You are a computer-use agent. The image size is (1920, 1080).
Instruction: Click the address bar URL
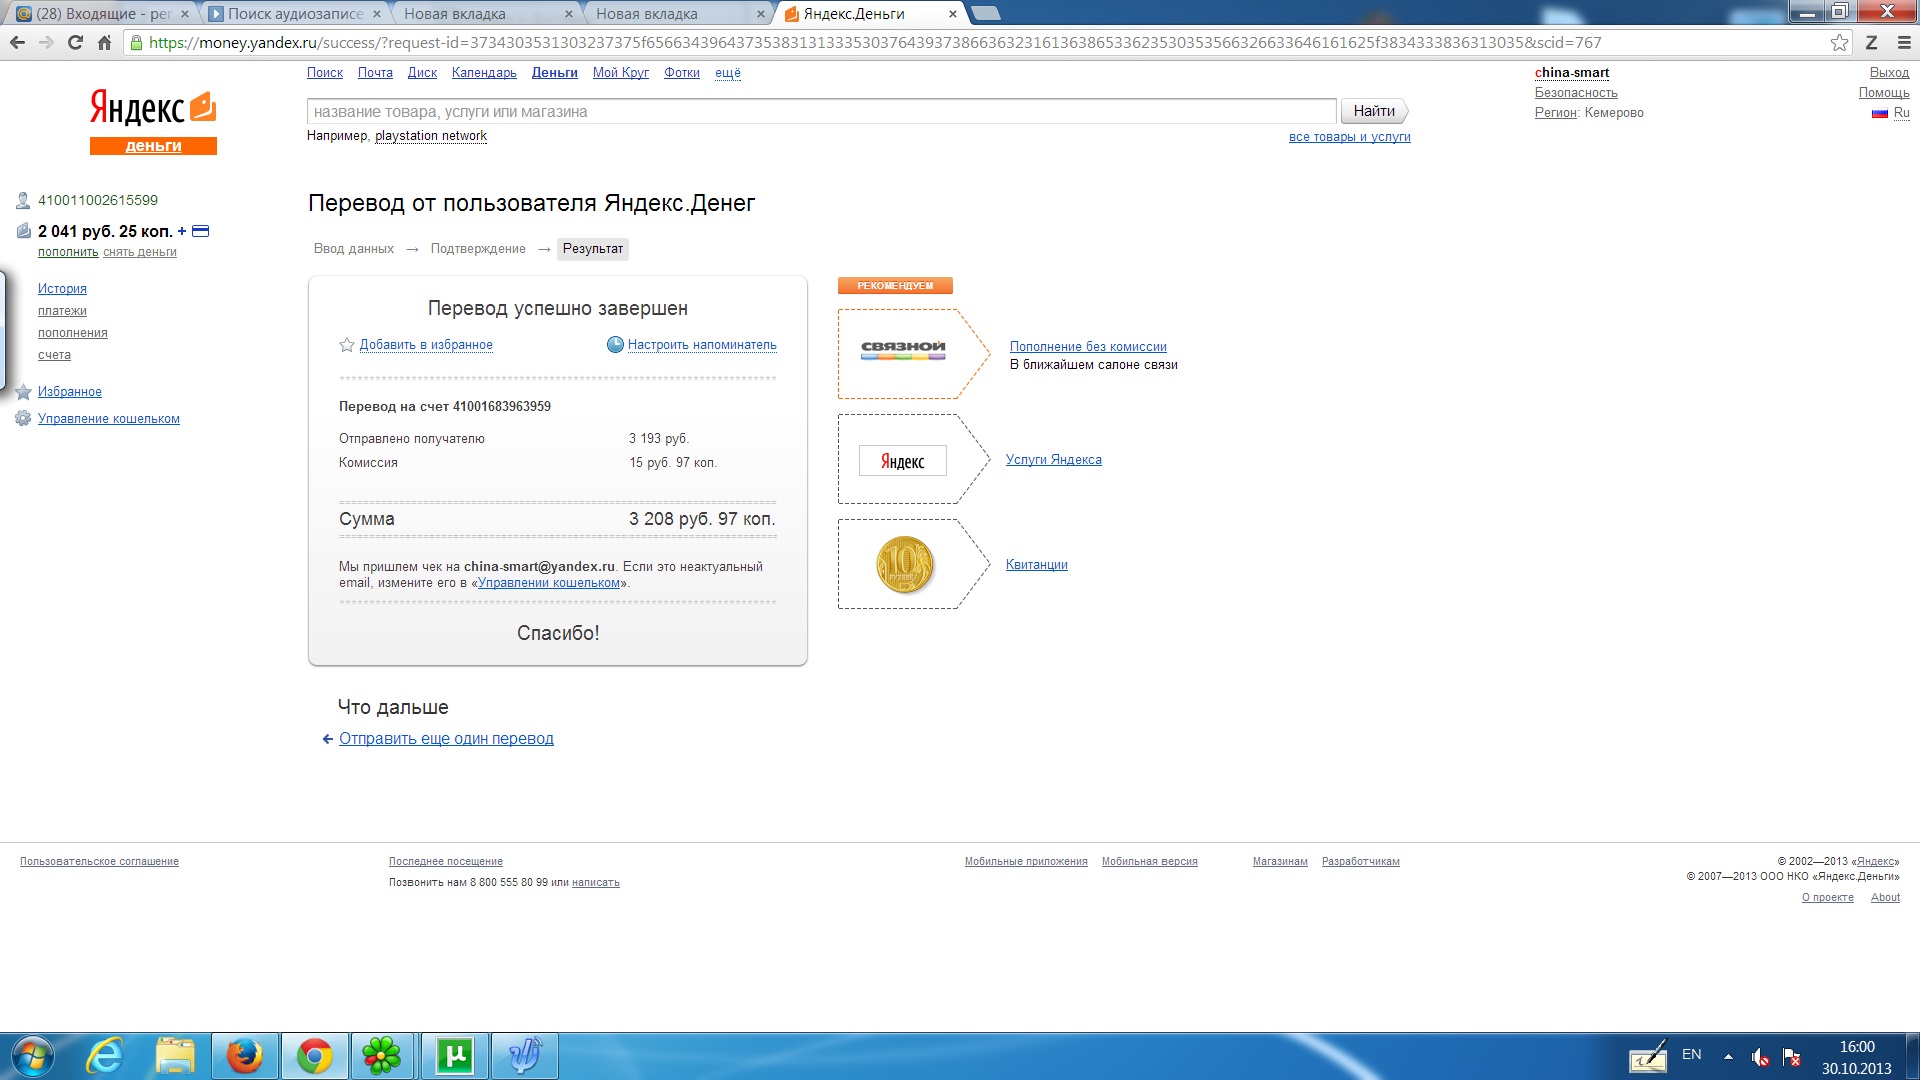coord(875,42)
